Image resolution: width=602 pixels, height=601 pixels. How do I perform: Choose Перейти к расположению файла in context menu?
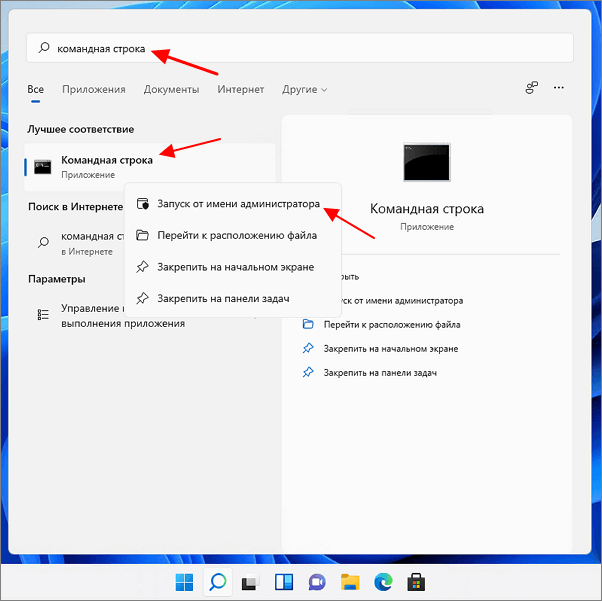point(233,235)
